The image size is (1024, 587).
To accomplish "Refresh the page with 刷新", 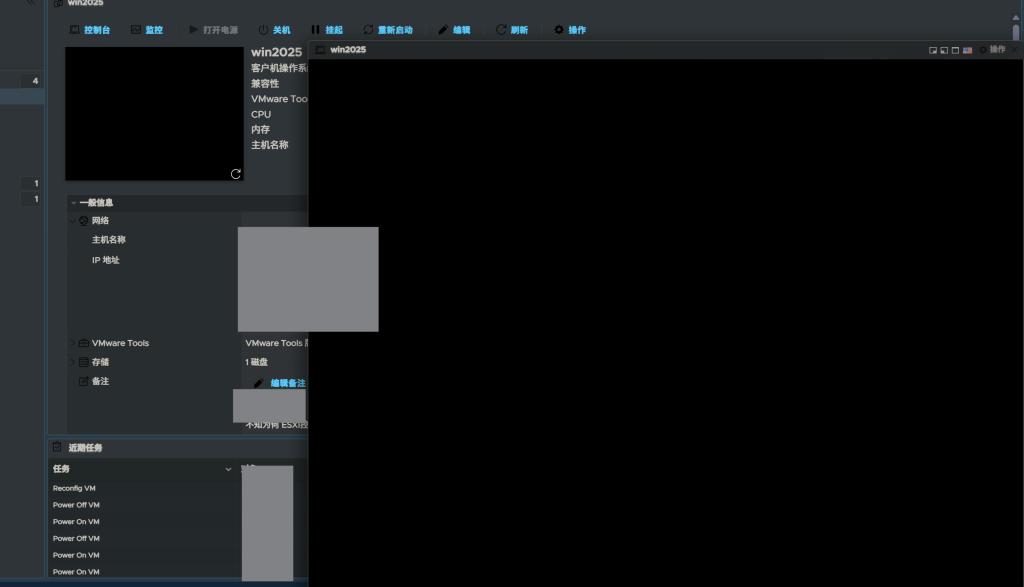I will point(512,30).
